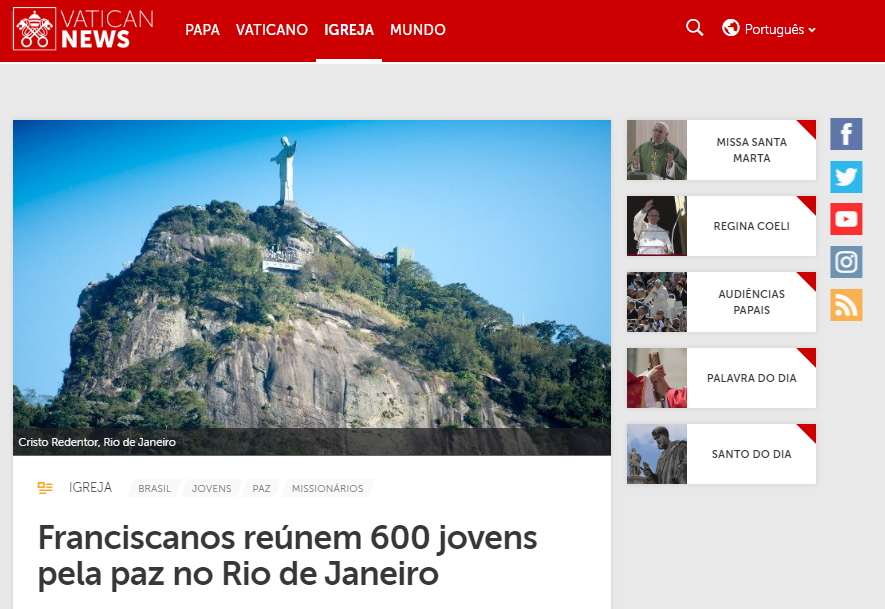Select the MISSIONÁRIOS tag
Screen dimensions: 885x609
(327, 488)
